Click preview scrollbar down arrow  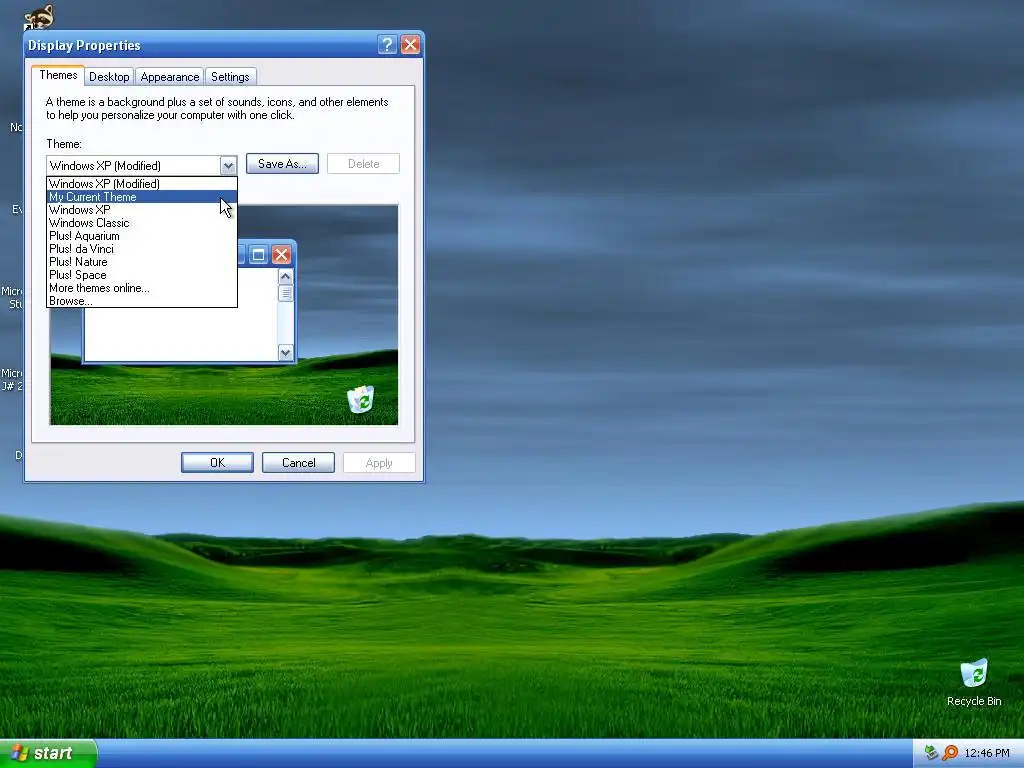click(285, 353)
